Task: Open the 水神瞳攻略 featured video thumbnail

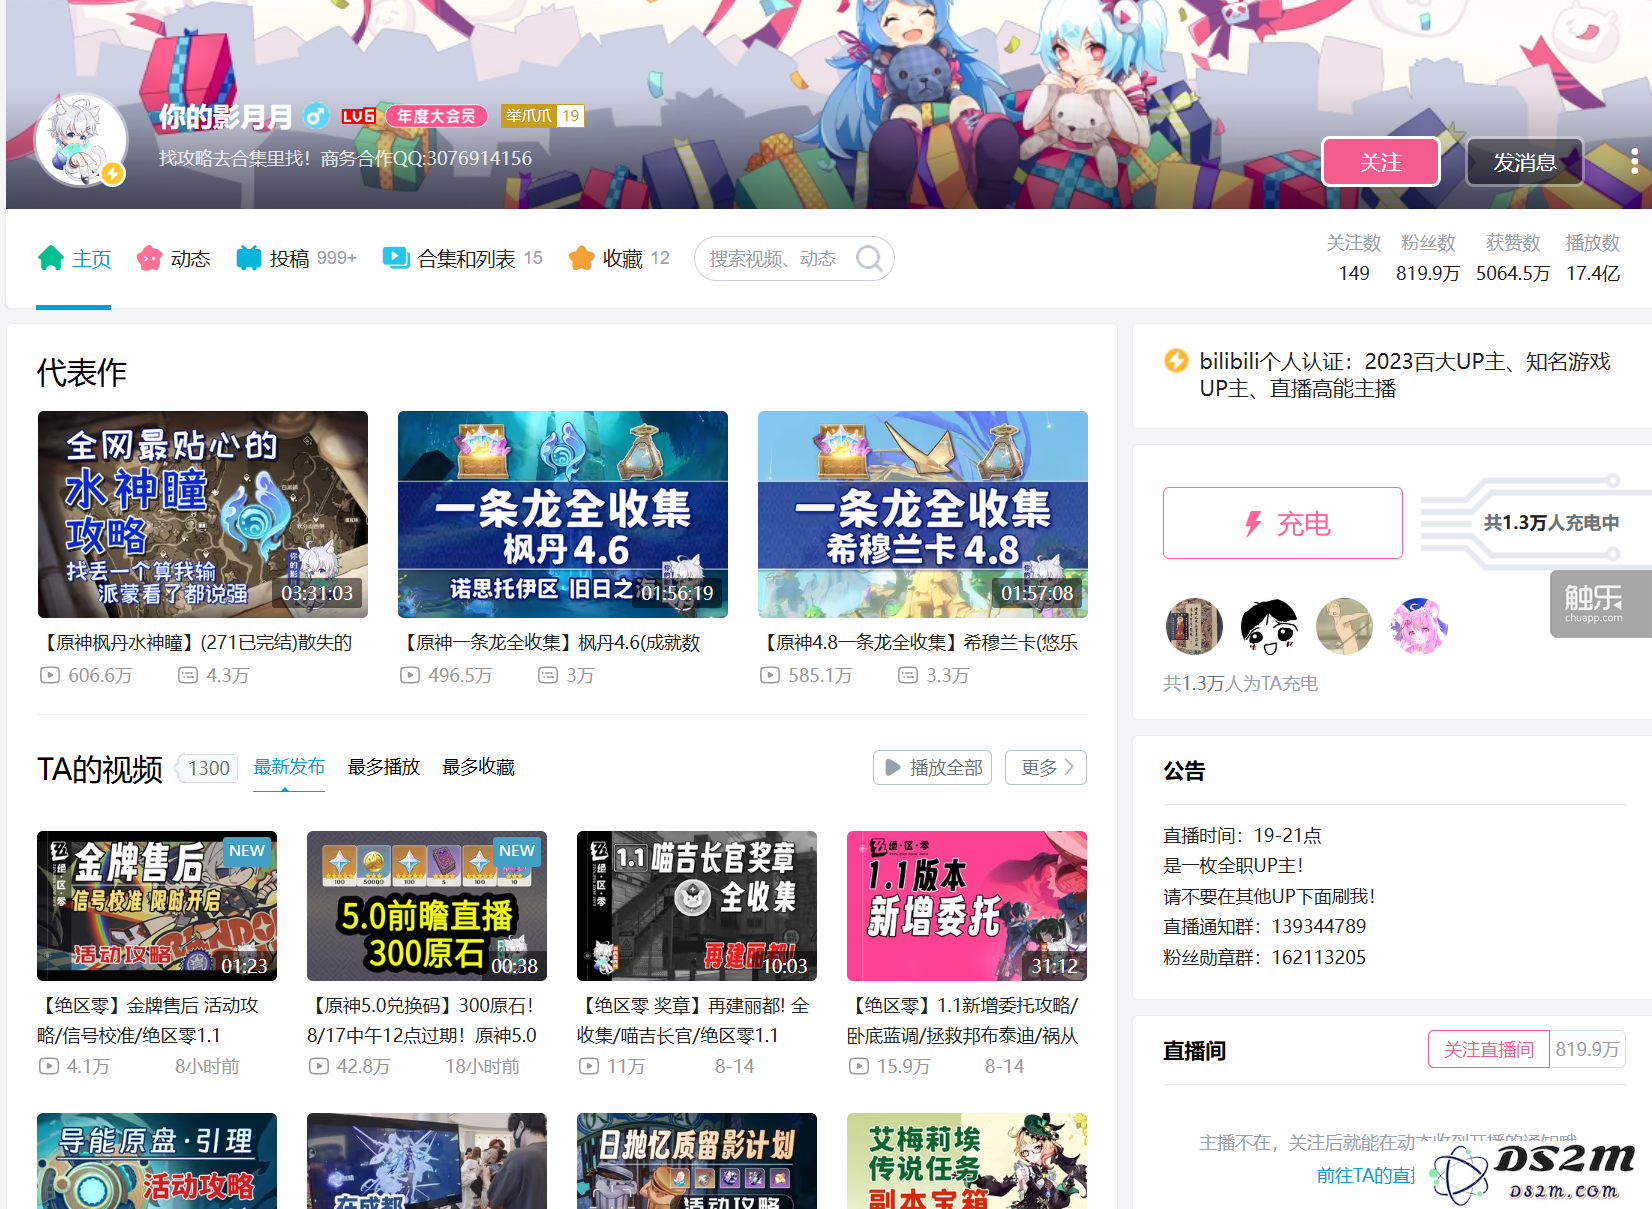Action: 203,514
